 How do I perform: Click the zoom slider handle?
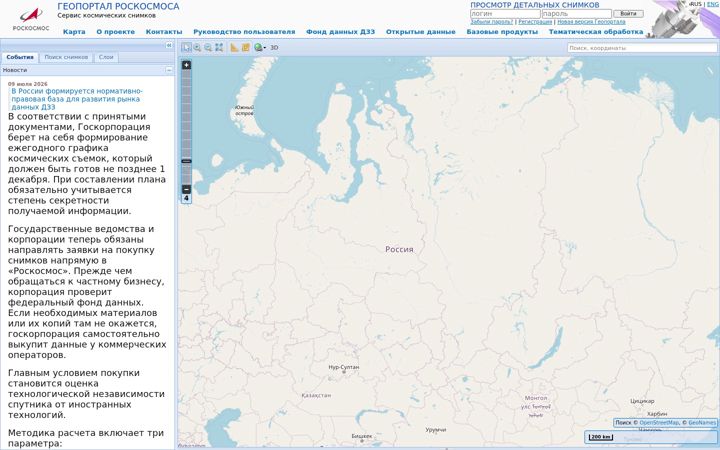(186, 161)
